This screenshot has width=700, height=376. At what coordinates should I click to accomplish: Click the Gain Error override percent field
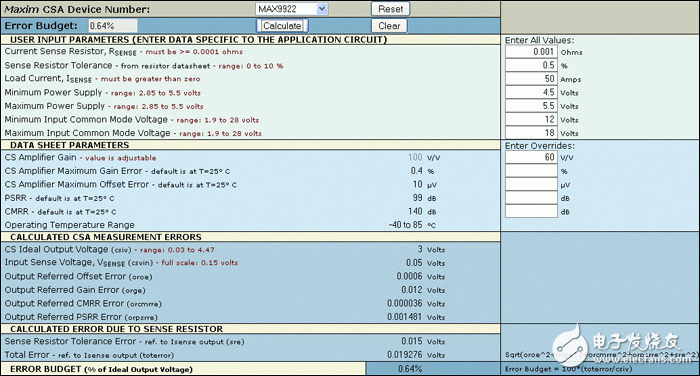(x=531, y=171)
